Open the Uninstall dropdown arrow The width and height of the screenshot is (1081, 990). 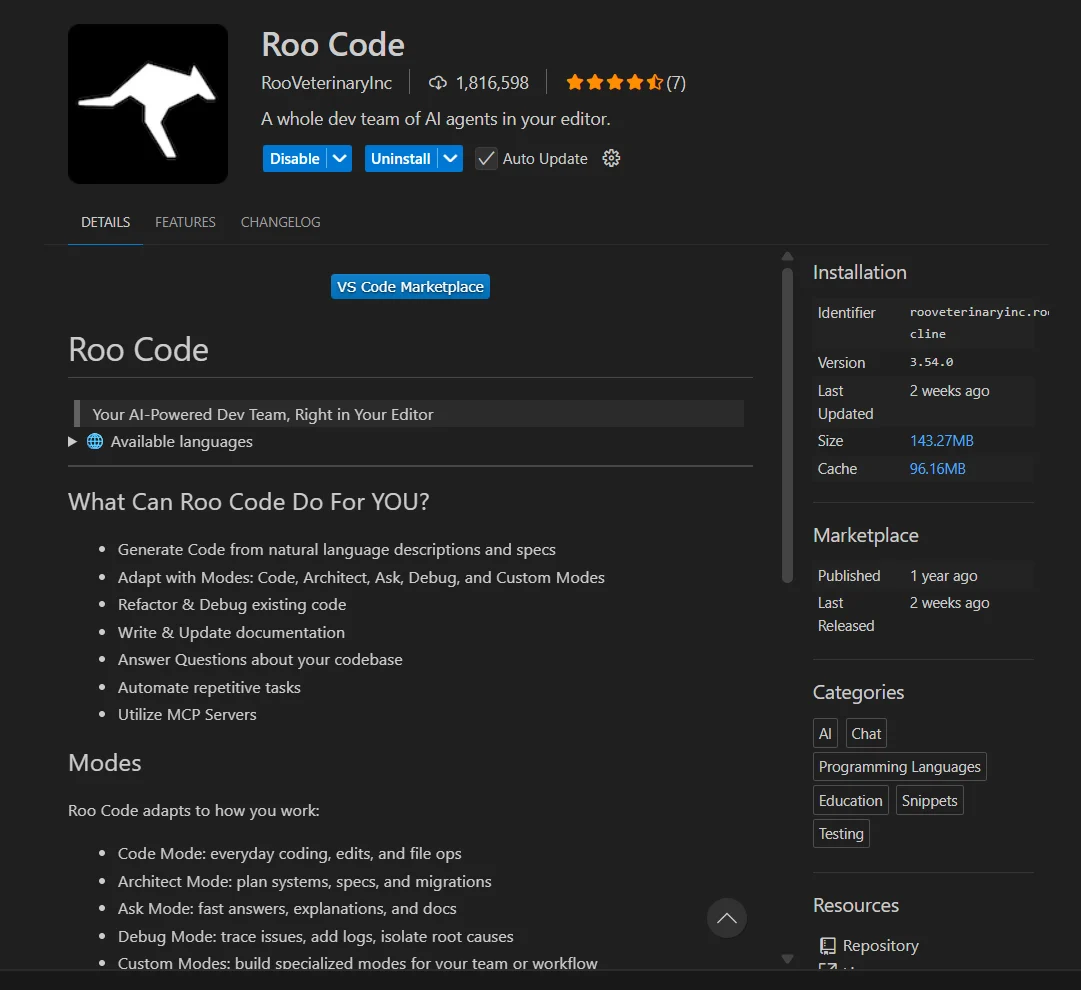[x=450, y=159]
